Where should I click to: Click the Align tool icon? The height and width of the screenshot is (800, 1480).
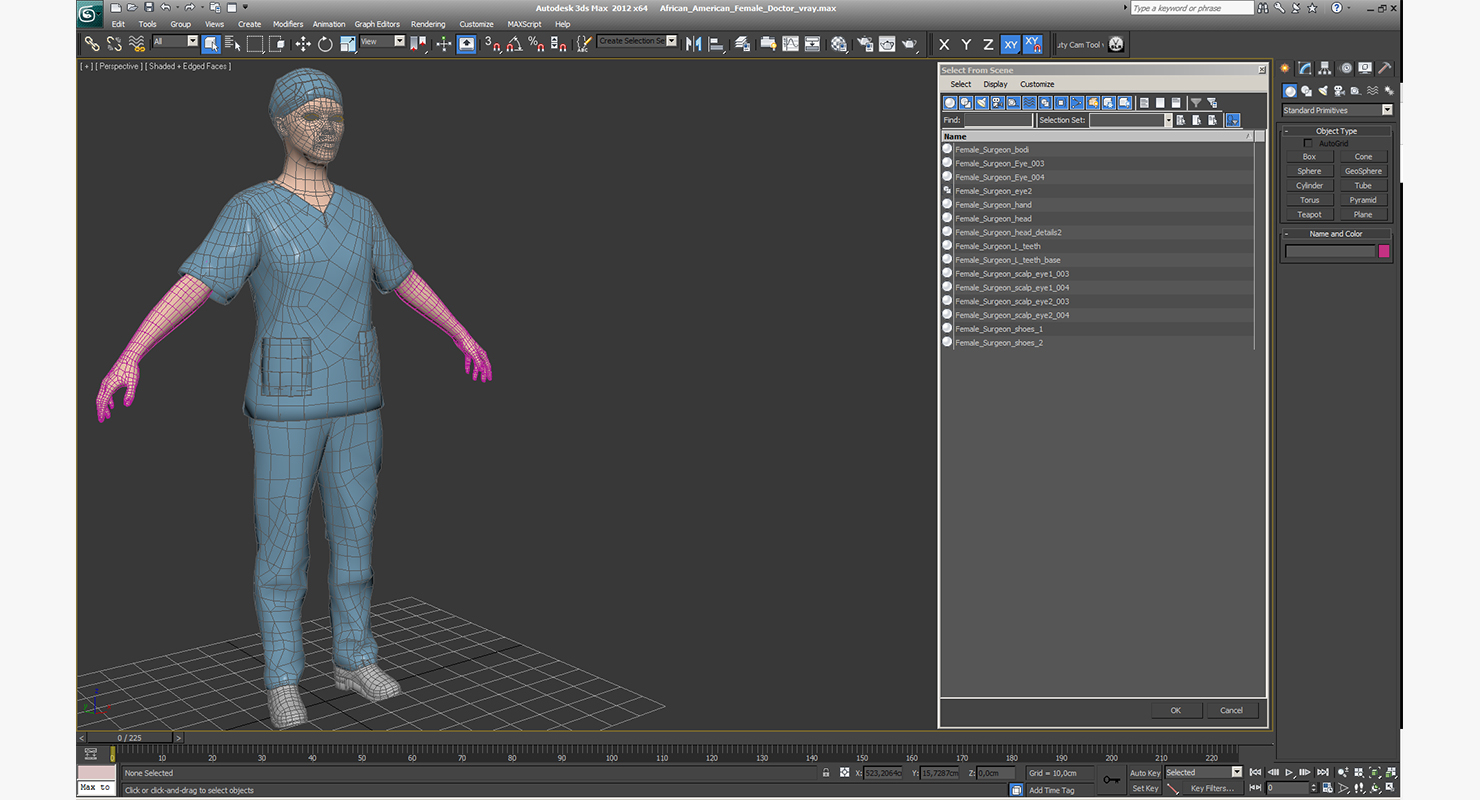[x=716, y=44]
